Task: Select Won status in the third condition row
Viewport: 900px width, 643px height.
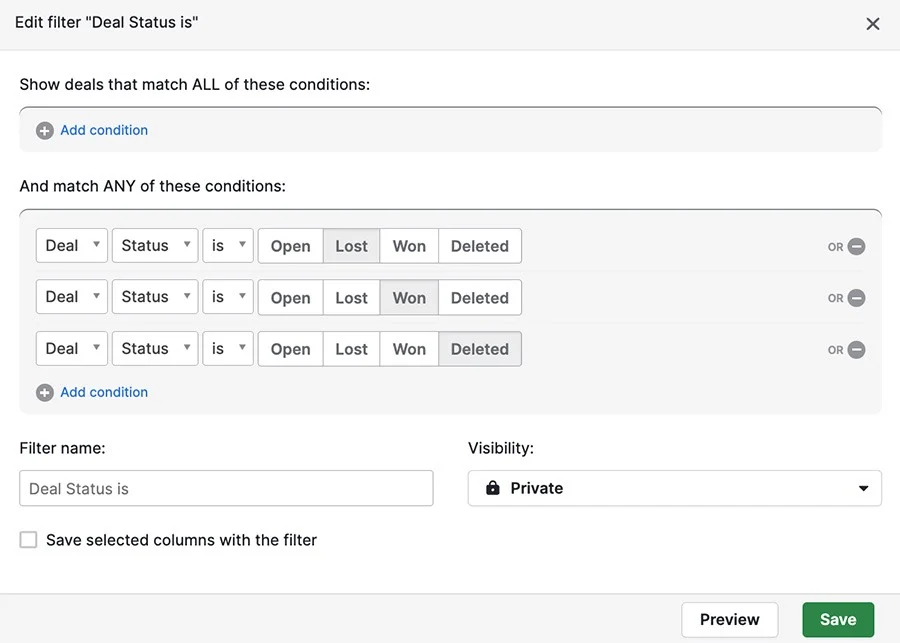Action: point(409,348)
